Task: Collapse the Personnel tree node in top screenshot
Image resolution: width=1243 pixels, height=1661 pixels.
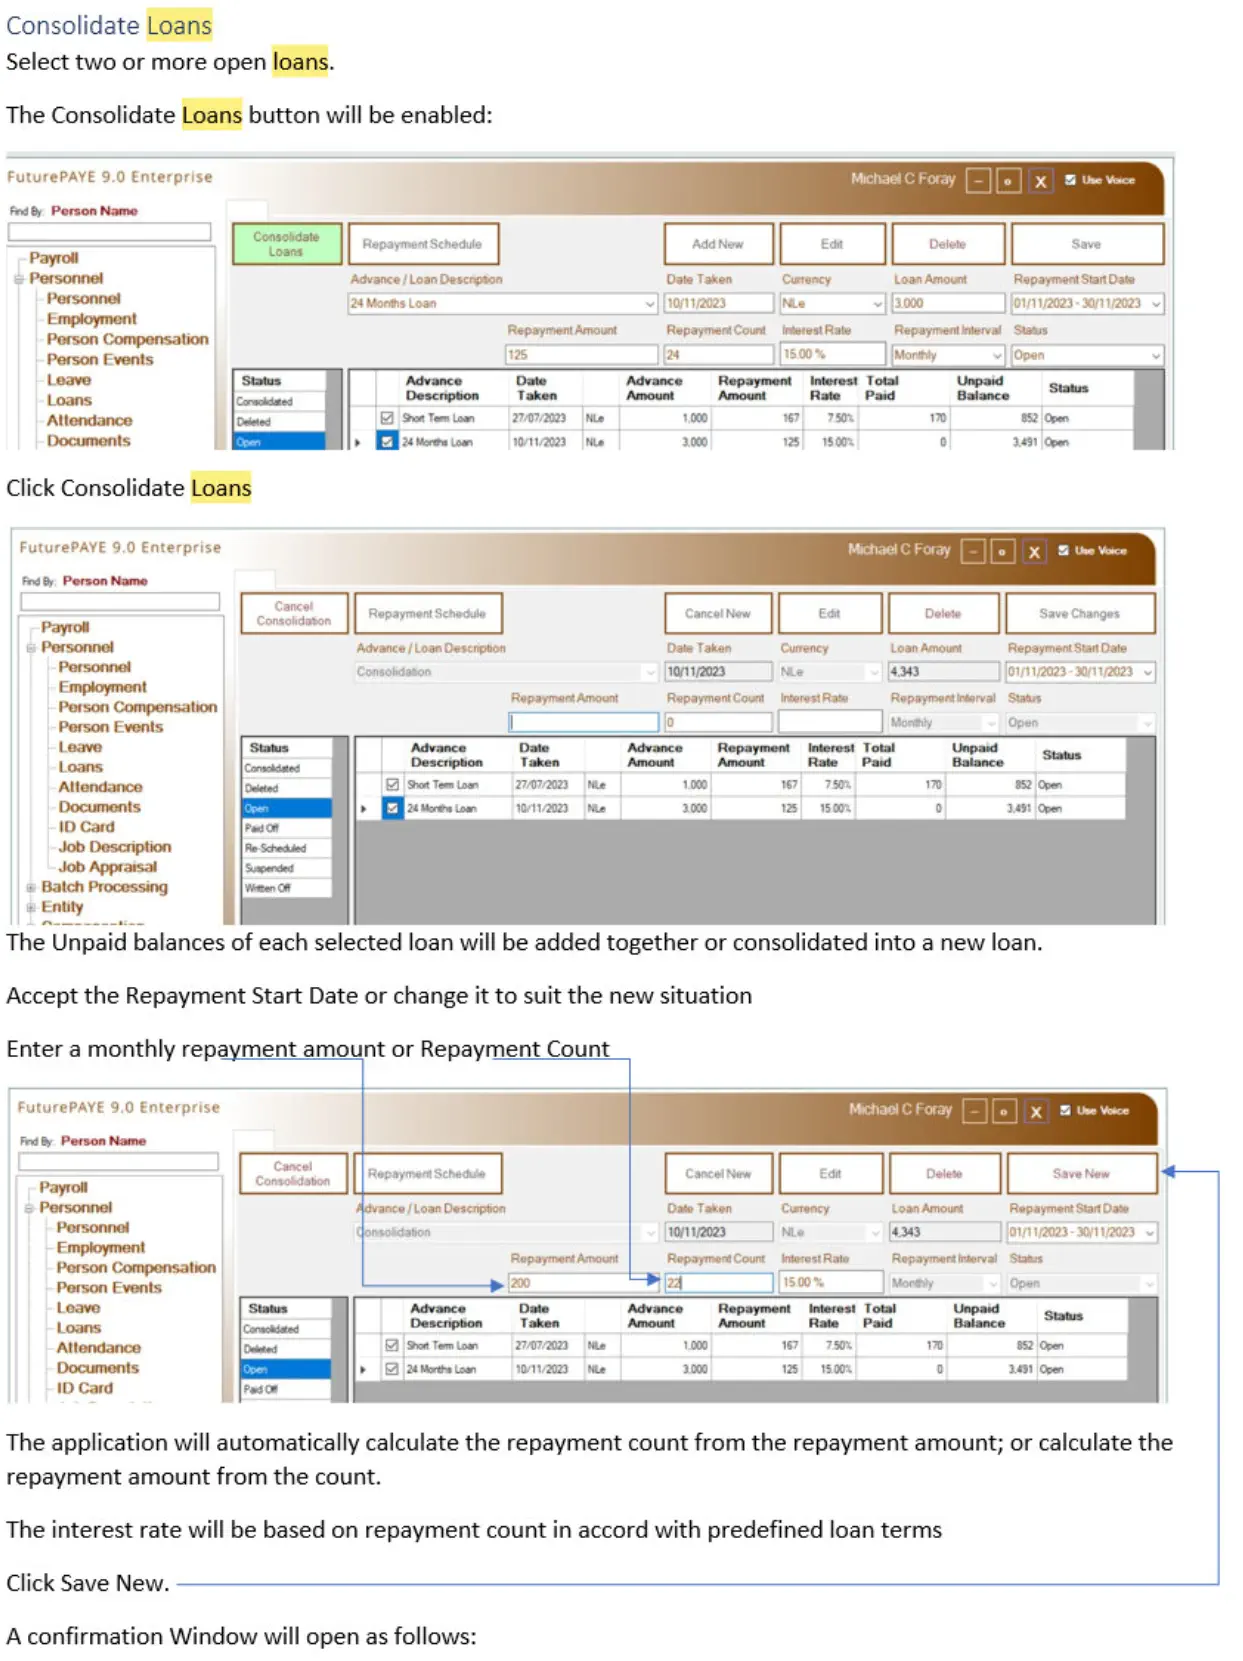Action: pos(19,279)
